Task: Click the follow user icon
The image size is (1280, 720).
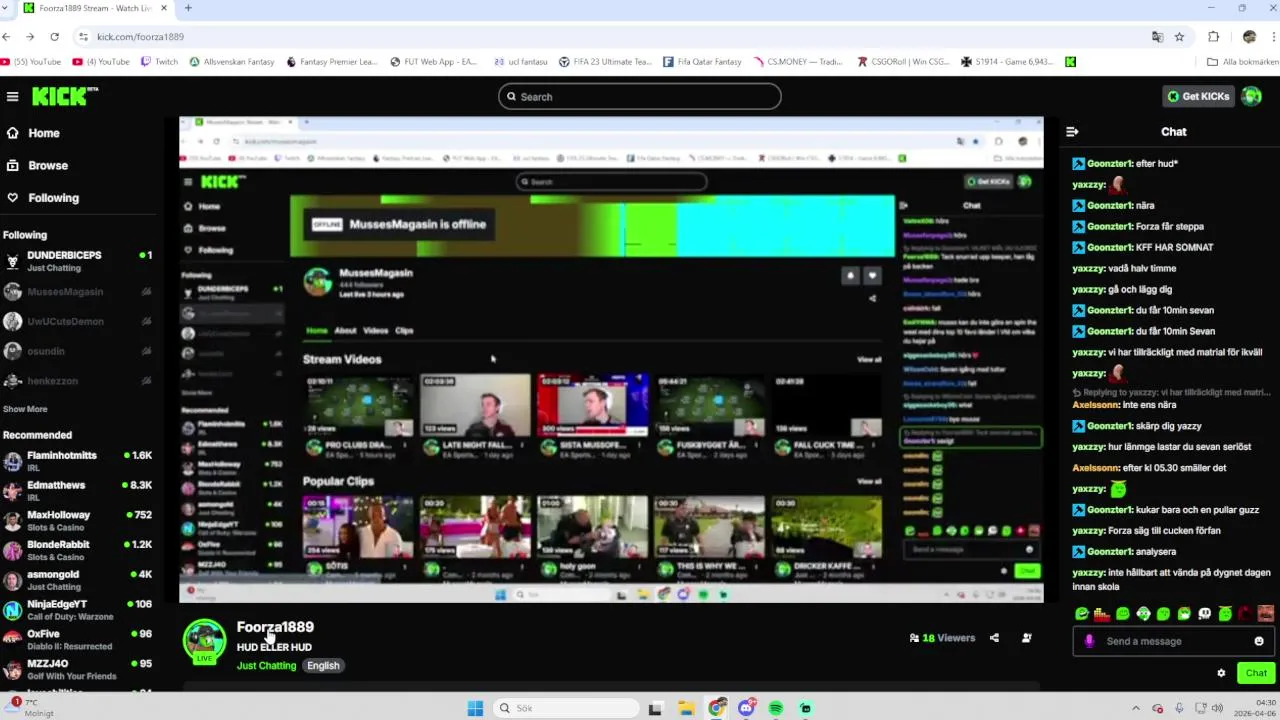Action: (x=1027, y=638)
